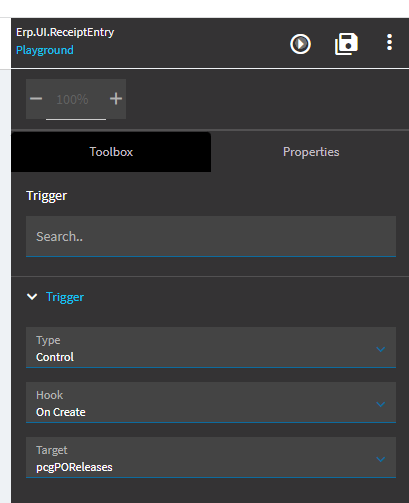Click the Search.. input box
The width and height of the screenshot is (409, 503).
[x=211, y=236]
